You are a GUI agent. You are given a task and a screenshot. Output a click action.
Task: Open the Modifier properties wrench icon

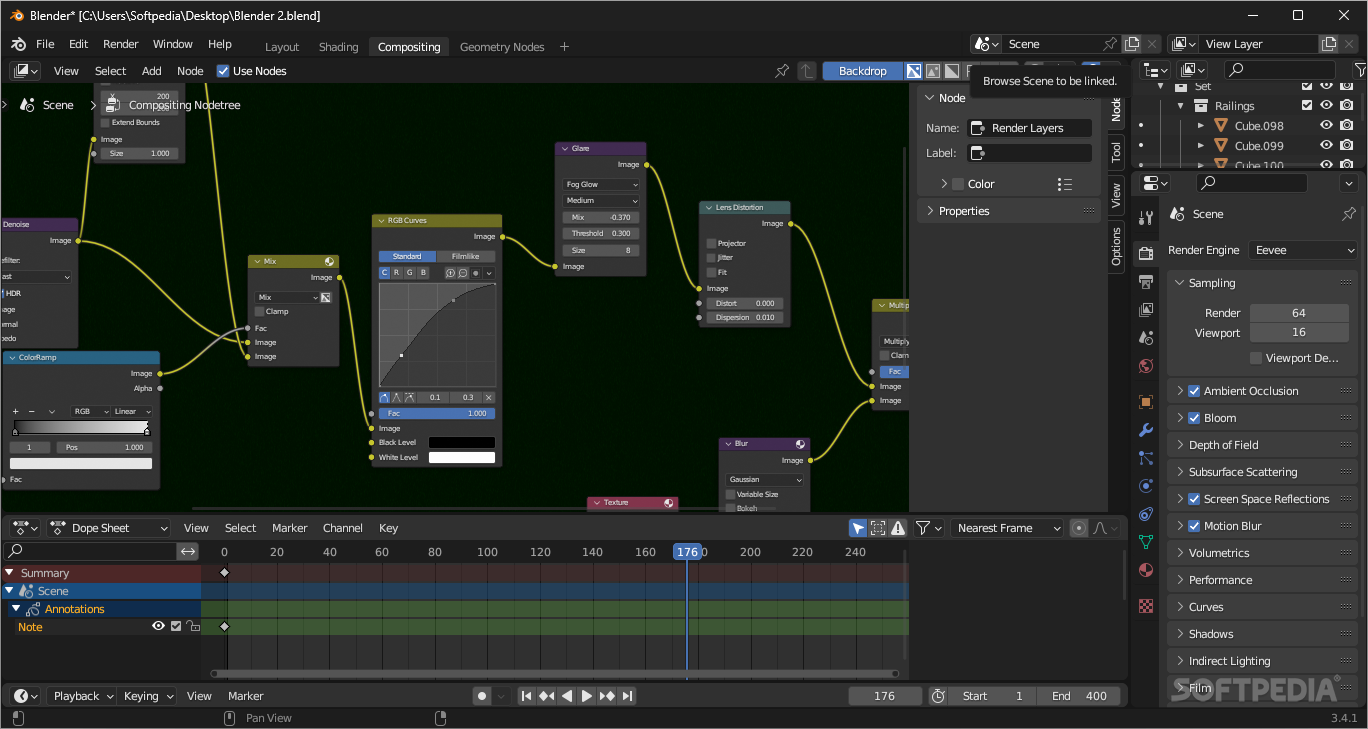pyautogui.click(x=1146, y=430)
